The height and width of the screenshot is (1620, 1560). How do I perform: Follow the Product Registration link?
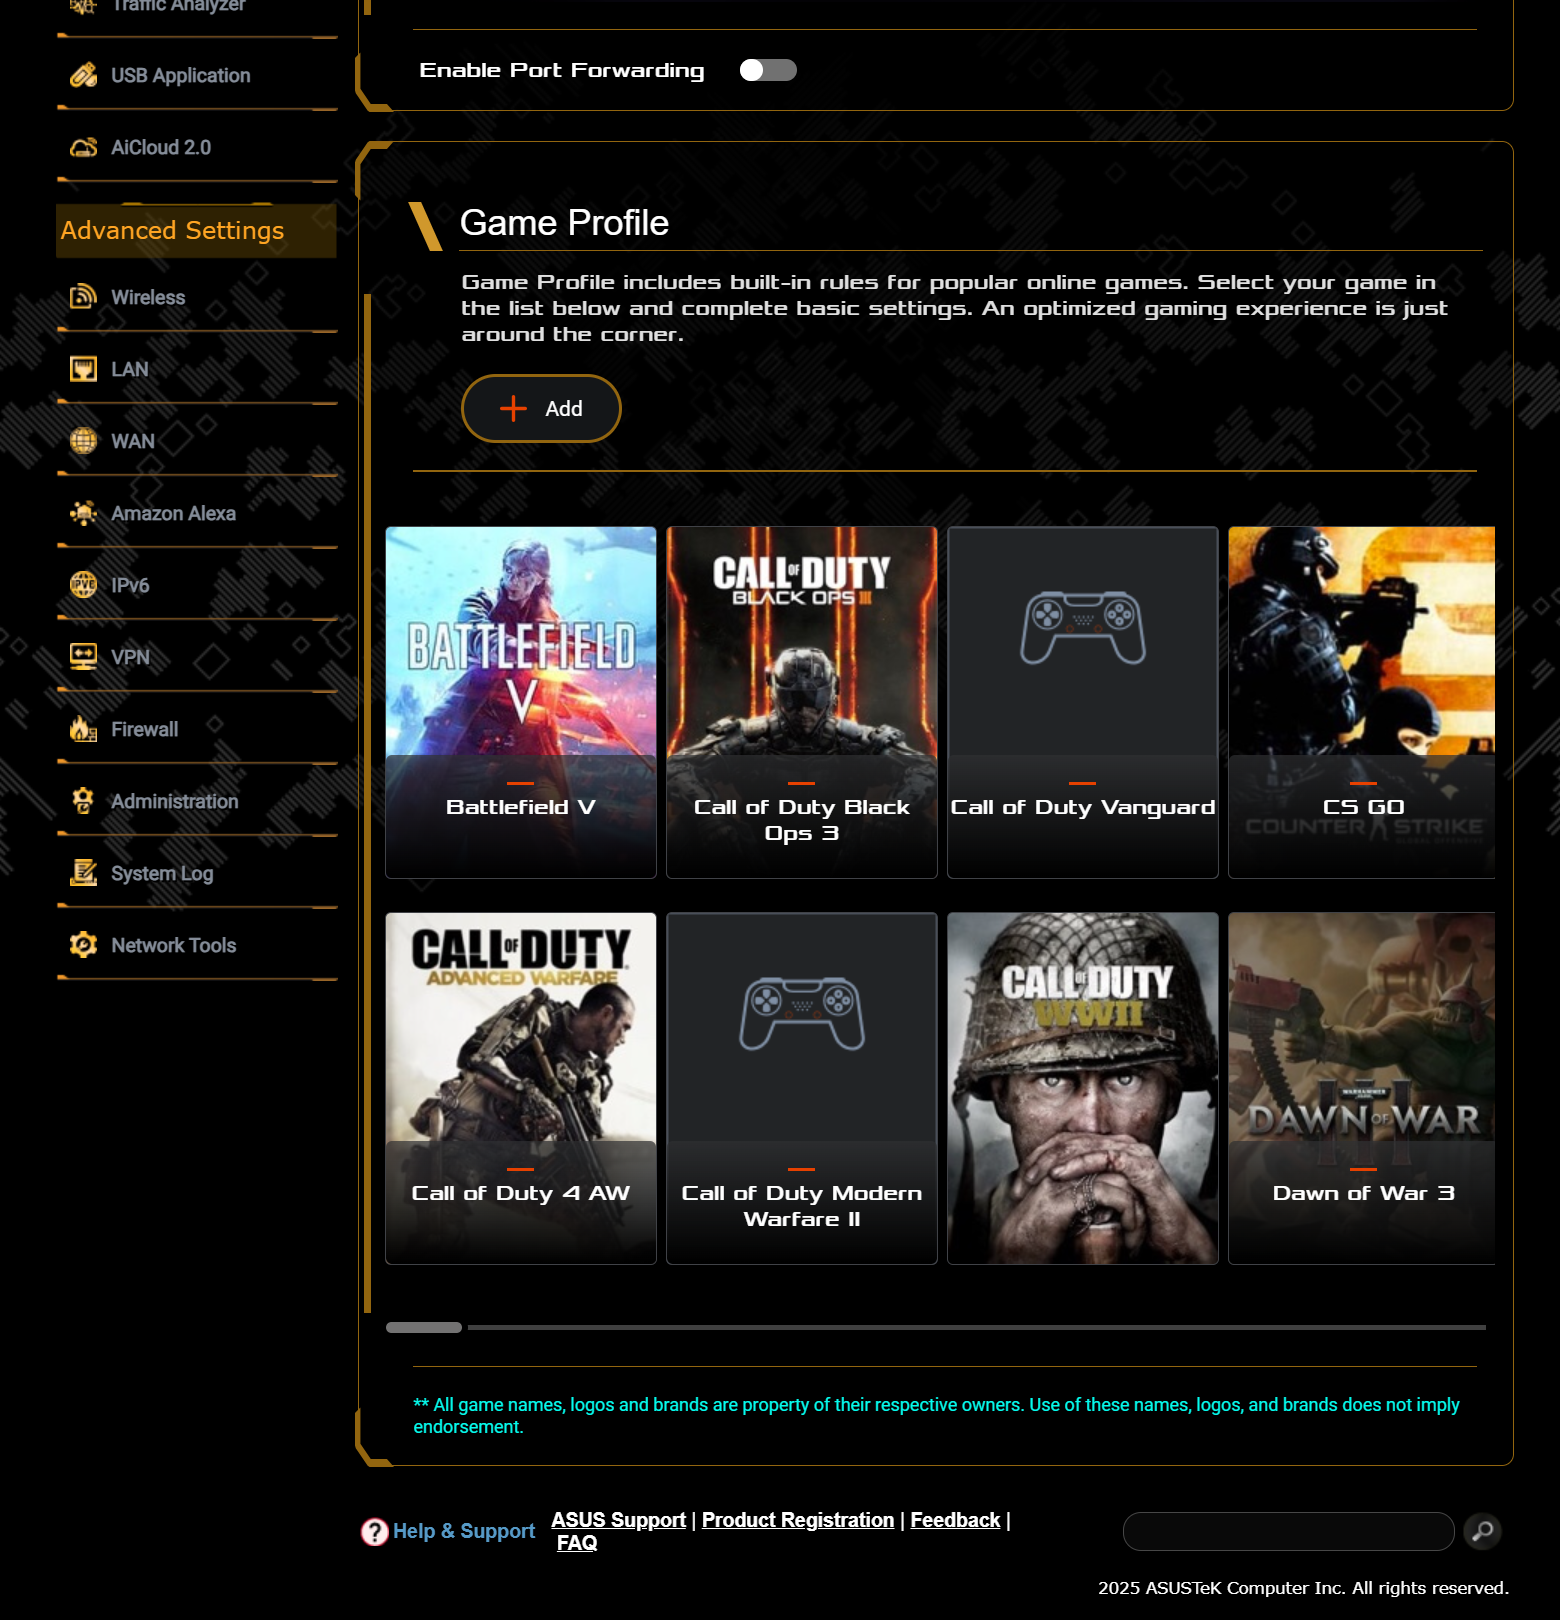pos(798,1520)
